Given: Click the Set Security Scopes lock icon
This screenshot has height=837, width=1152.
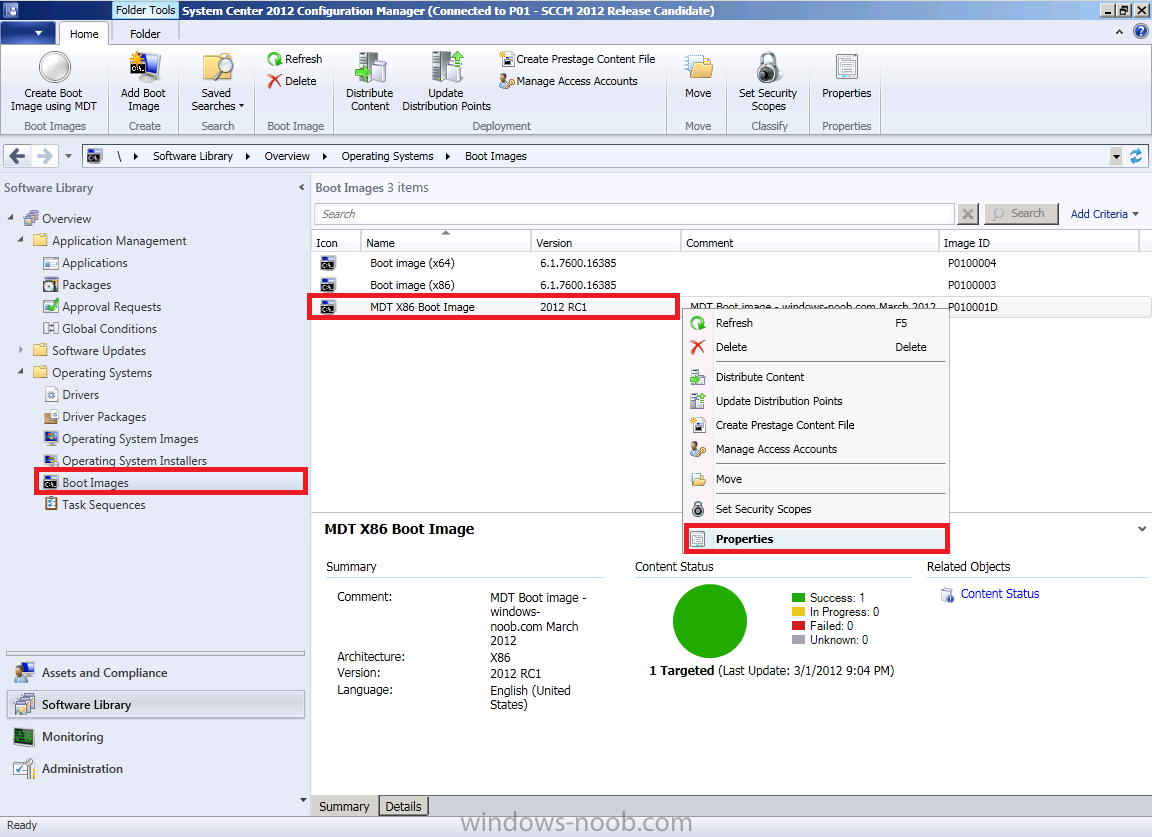Looking at the screenshot, I should [x=768, y=67].
